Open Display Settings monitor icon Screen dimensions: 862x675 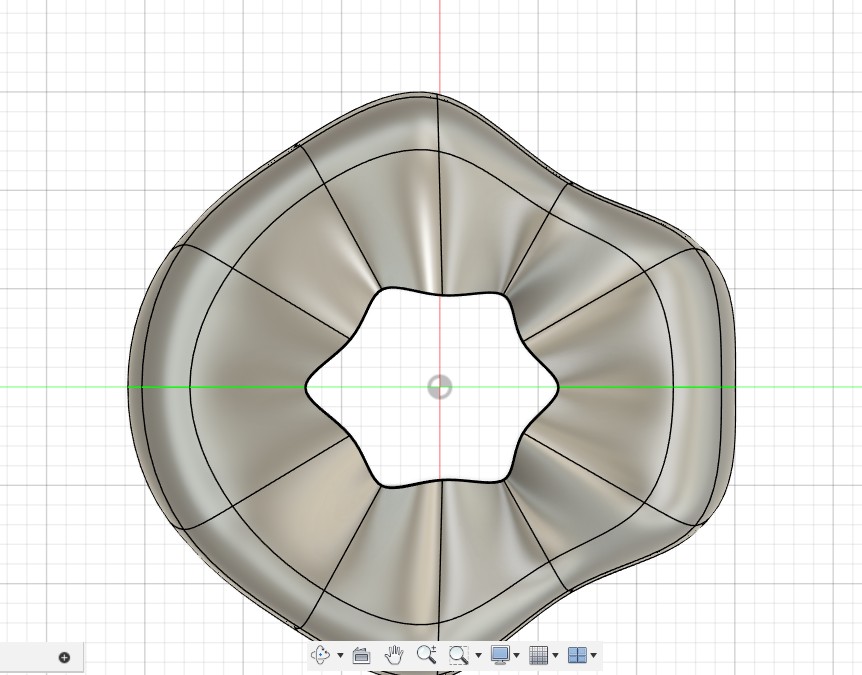[500, 655]
